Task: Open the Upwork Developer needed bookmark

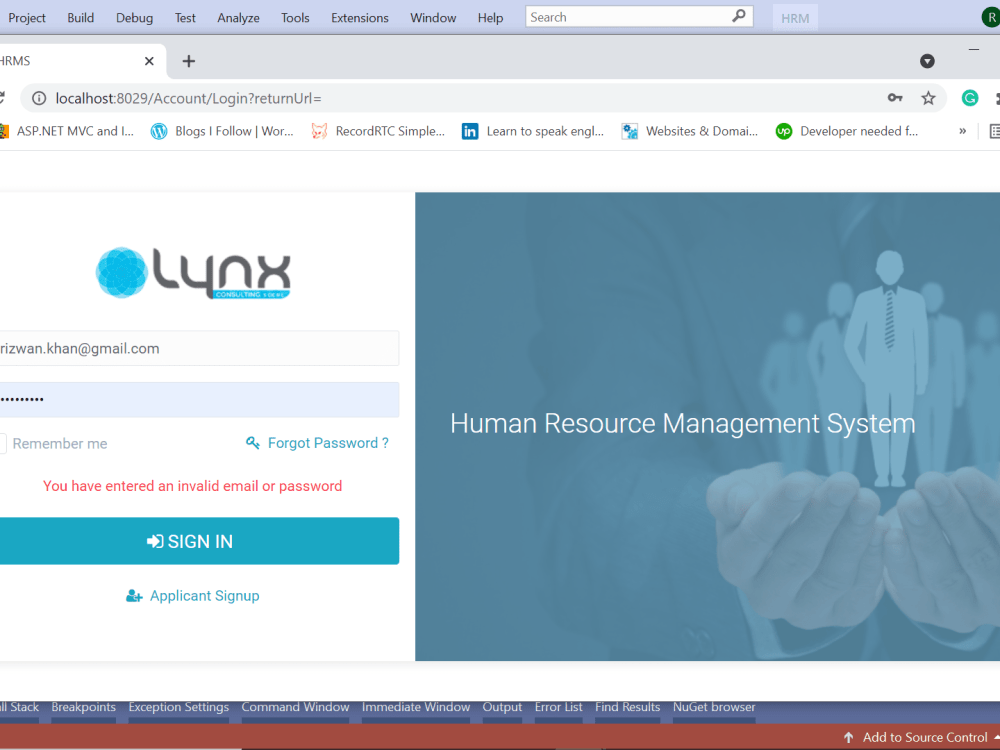Action: (847, 131)
